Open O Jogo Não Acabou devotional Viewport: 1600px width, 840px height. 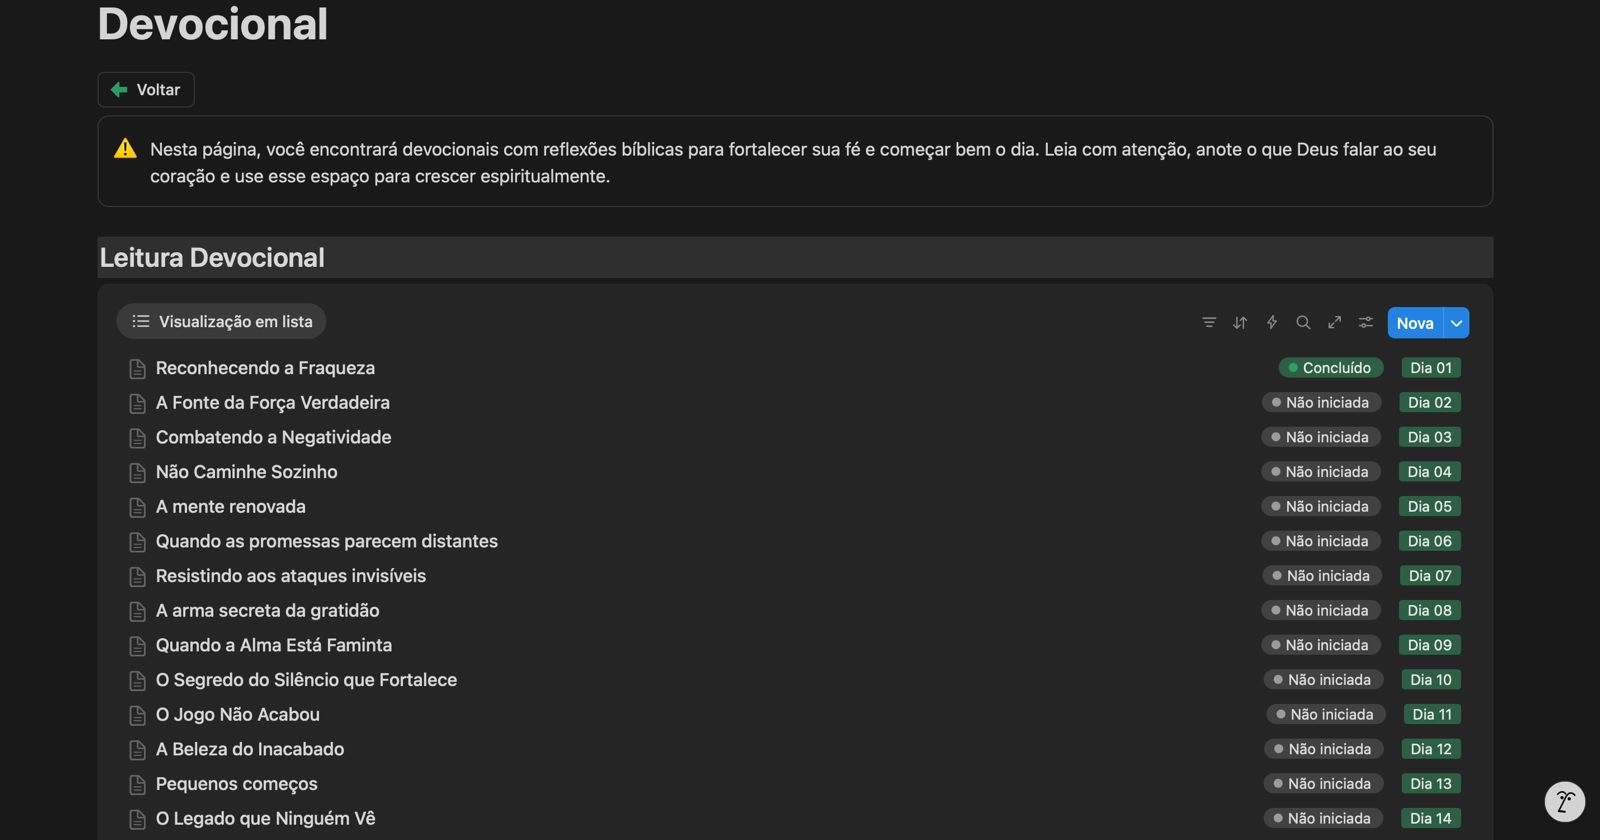tap(237, 715)
